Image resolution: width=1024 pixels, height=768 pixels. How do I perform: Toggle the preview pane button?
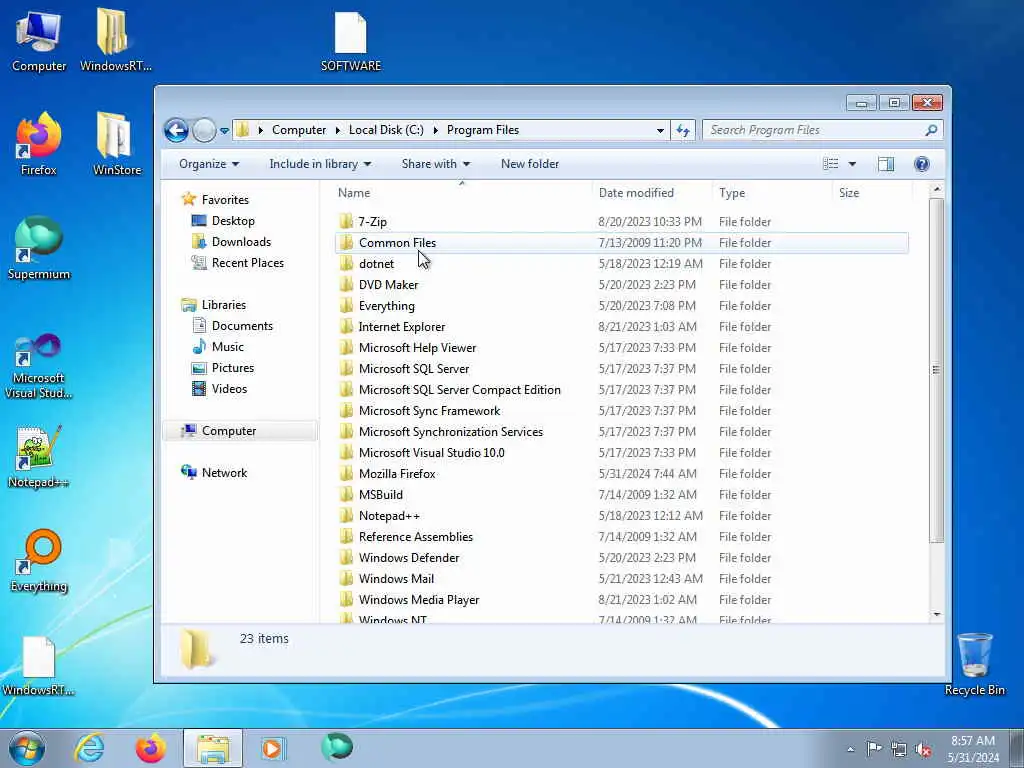(x=886, y=164)
